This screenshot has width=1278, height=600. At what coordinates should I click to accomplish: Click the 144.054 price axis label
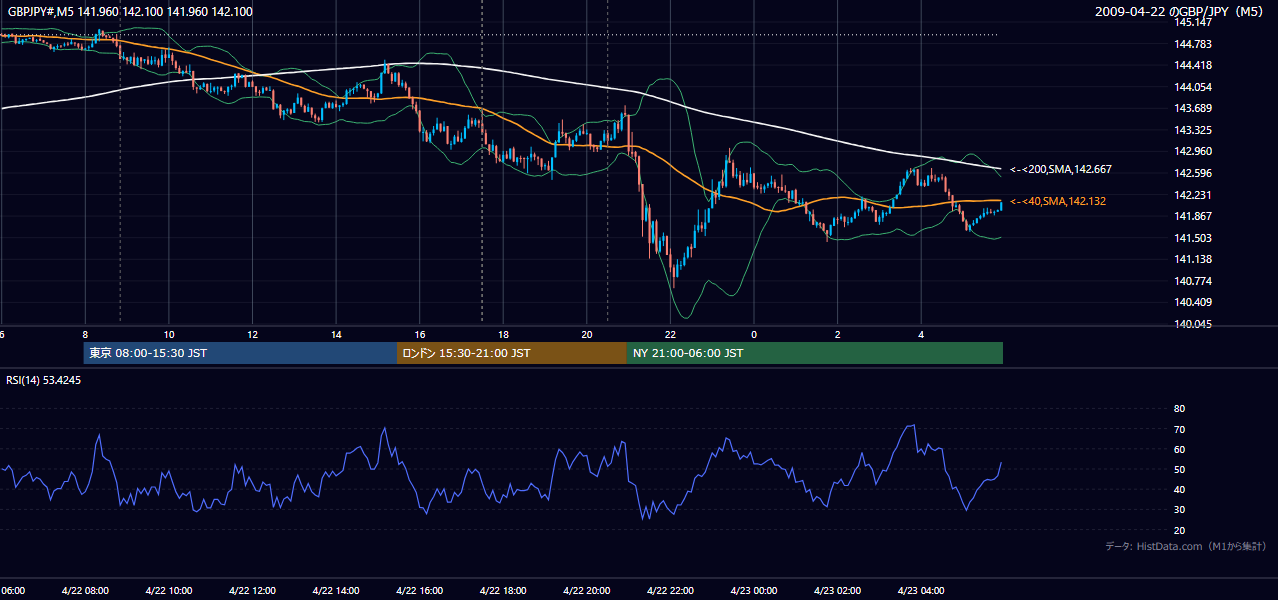pos(1192,87)
